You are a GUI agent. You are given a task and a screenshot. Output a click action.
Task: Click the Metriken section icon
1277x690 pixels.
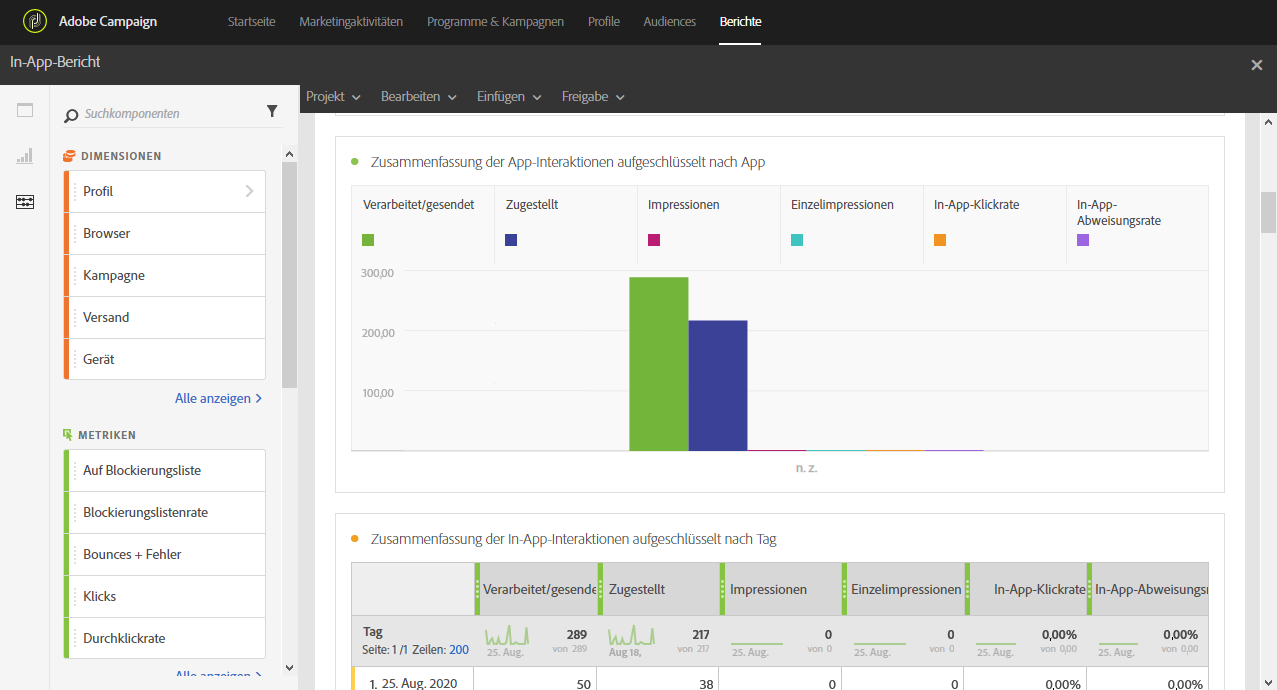click(68, 435)
